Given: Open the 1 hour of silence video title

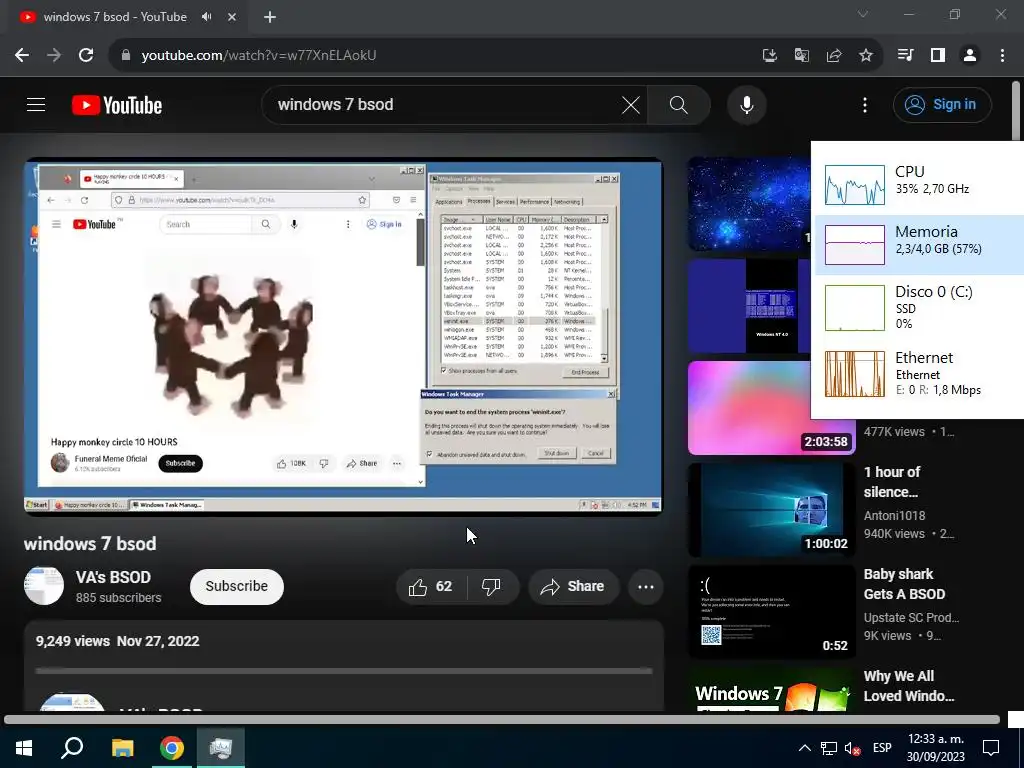Looking at the screenshot, I should (892, 482).
